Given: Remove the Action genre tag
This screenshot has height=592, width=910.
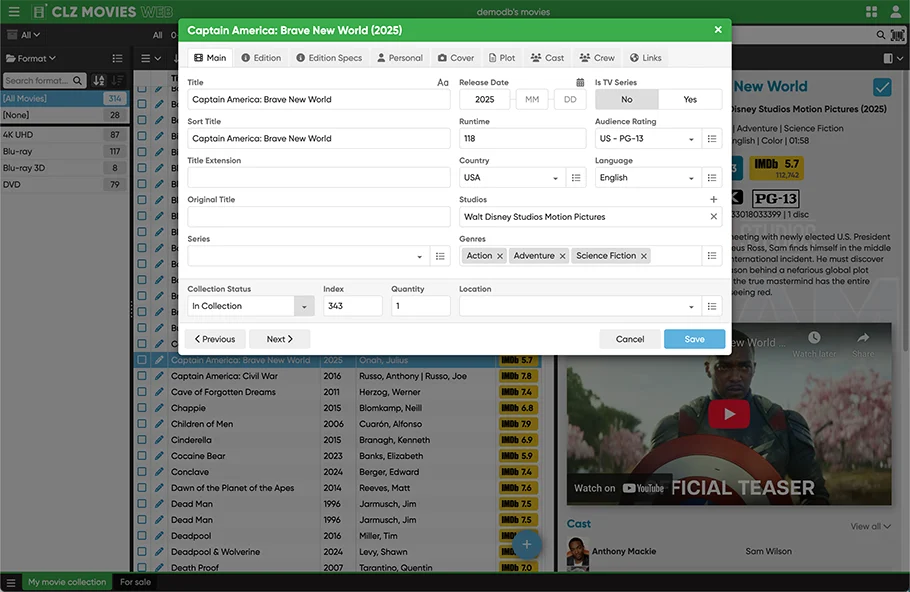Looking at the screenshot, I should (x=500, y=256).
